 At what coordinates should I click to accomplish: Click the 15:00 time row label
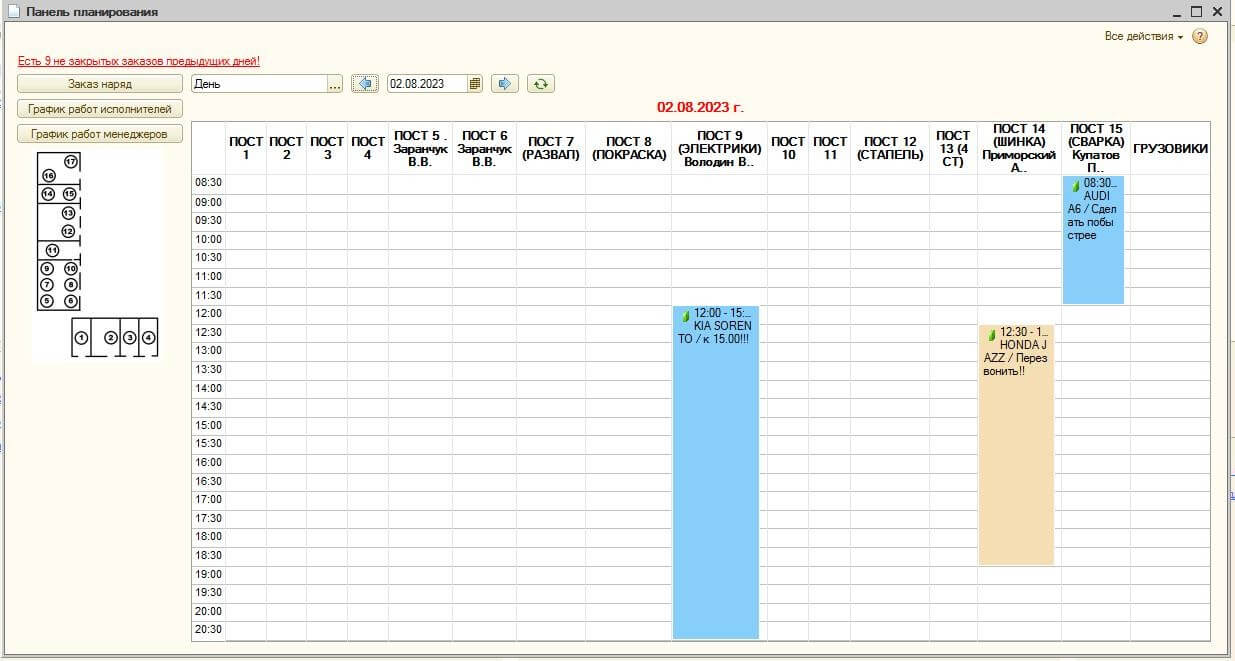(208, 425)
